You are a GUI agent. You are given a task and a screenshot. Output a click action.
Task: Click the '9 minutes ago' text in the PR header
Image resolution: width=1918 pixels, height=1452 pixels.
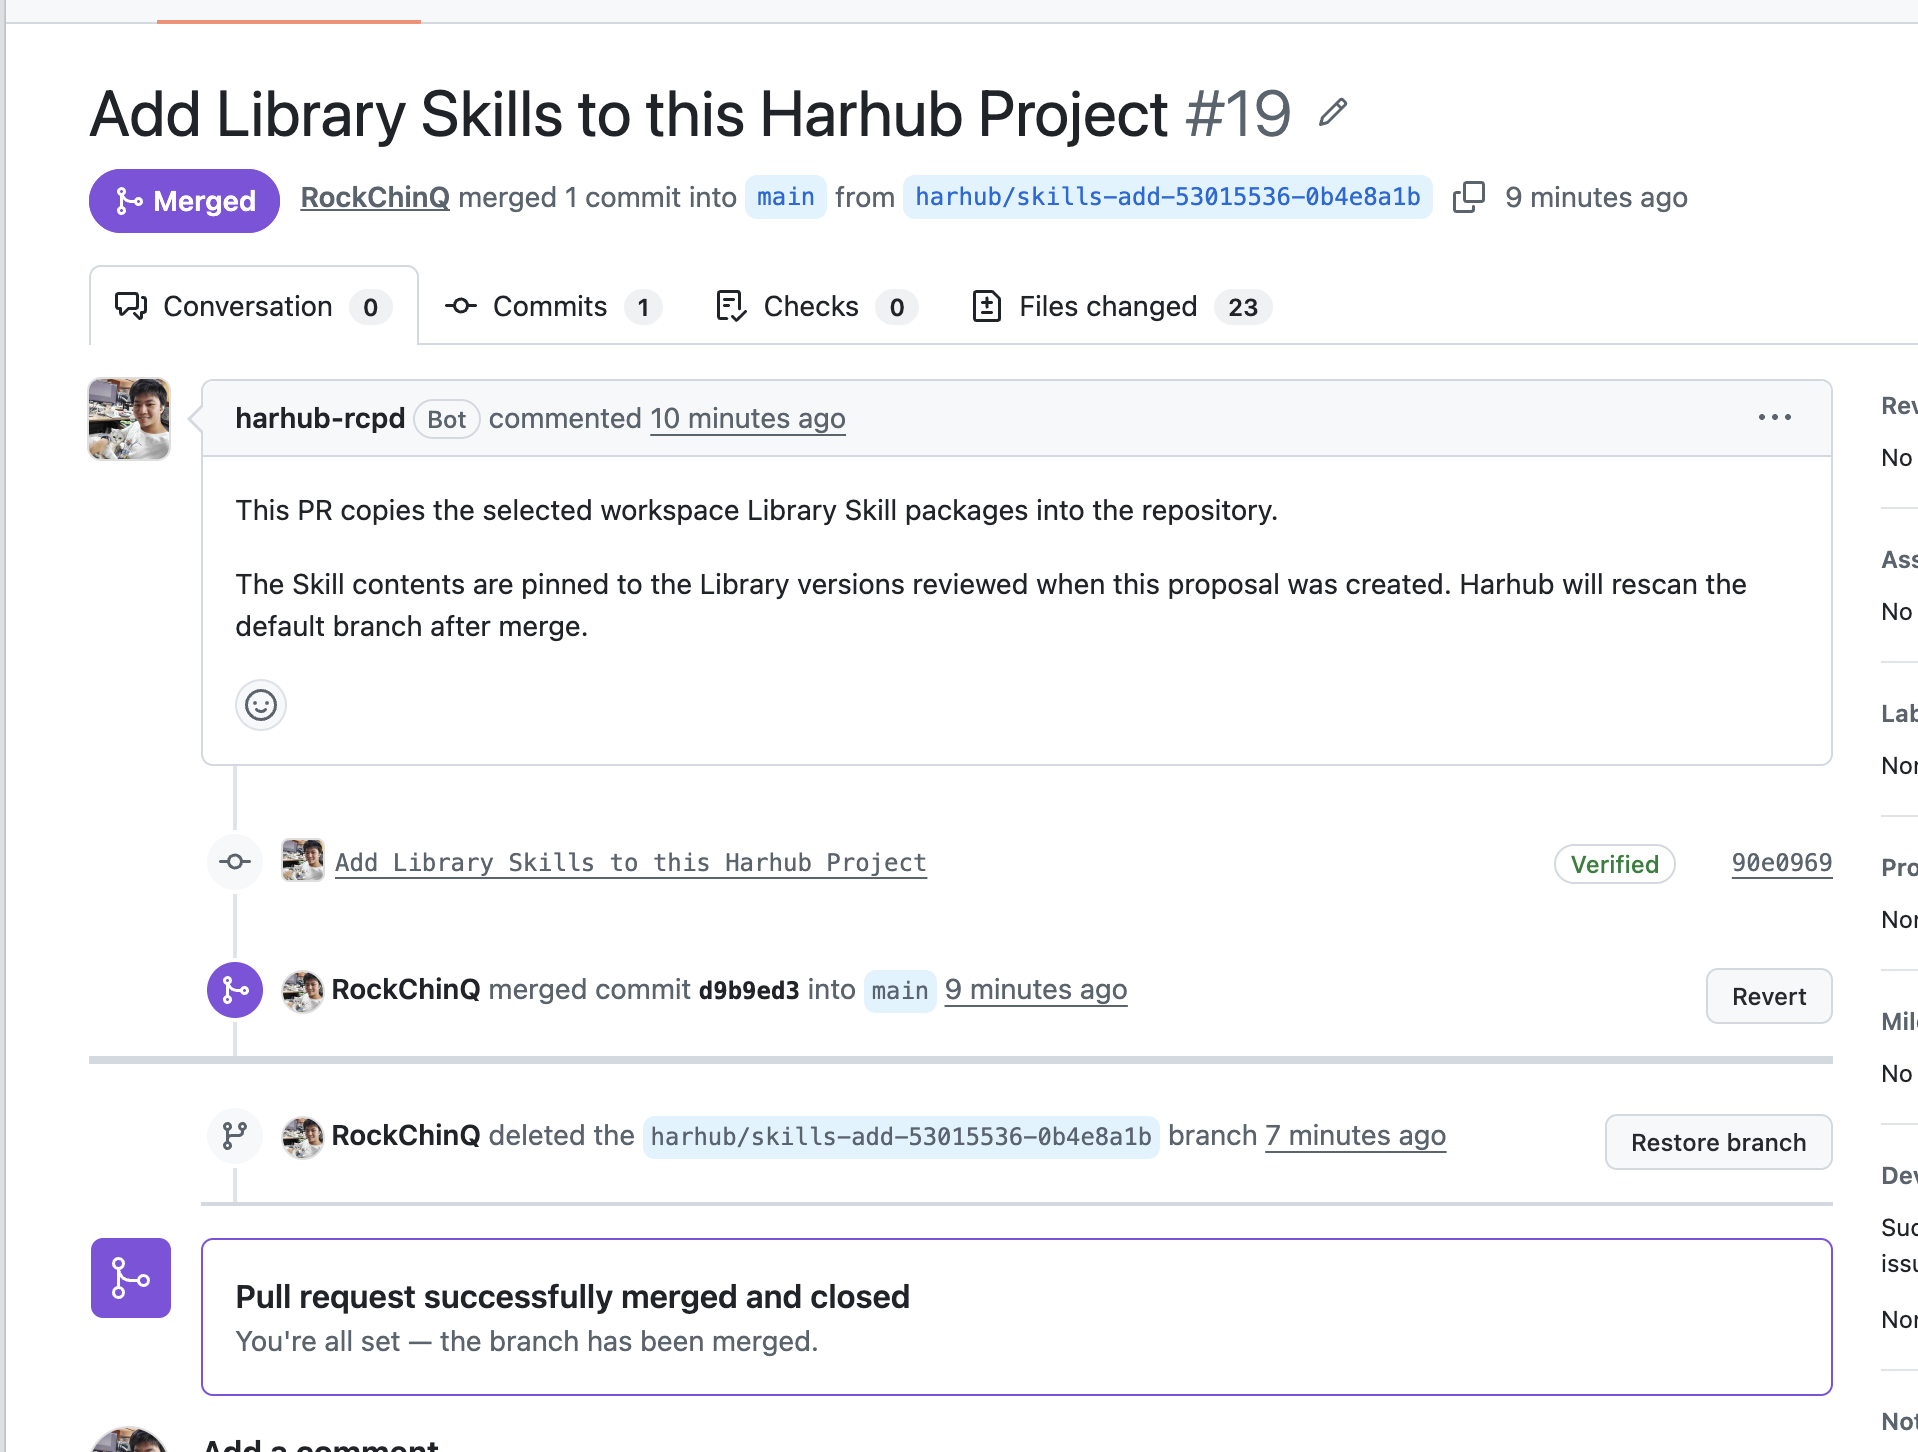pos(1597,197)
